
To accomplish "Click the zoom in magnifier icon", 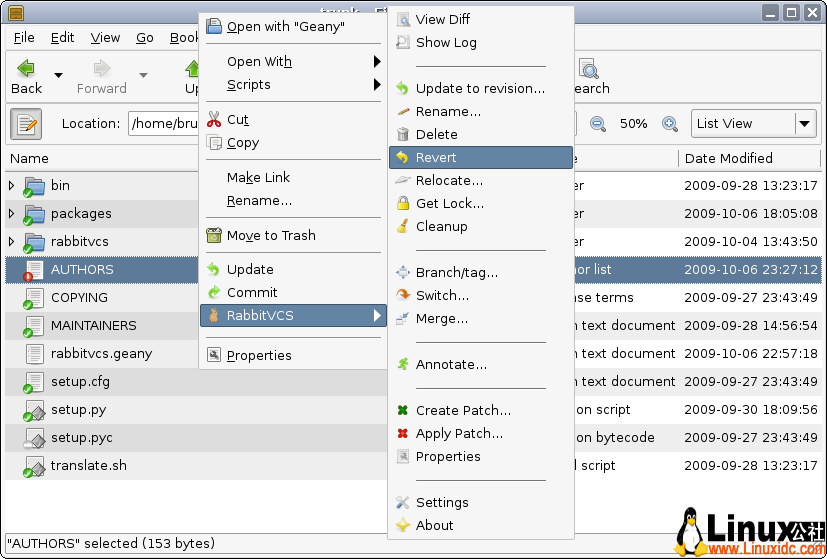I will pyautogui.click(x=669, y=124).
